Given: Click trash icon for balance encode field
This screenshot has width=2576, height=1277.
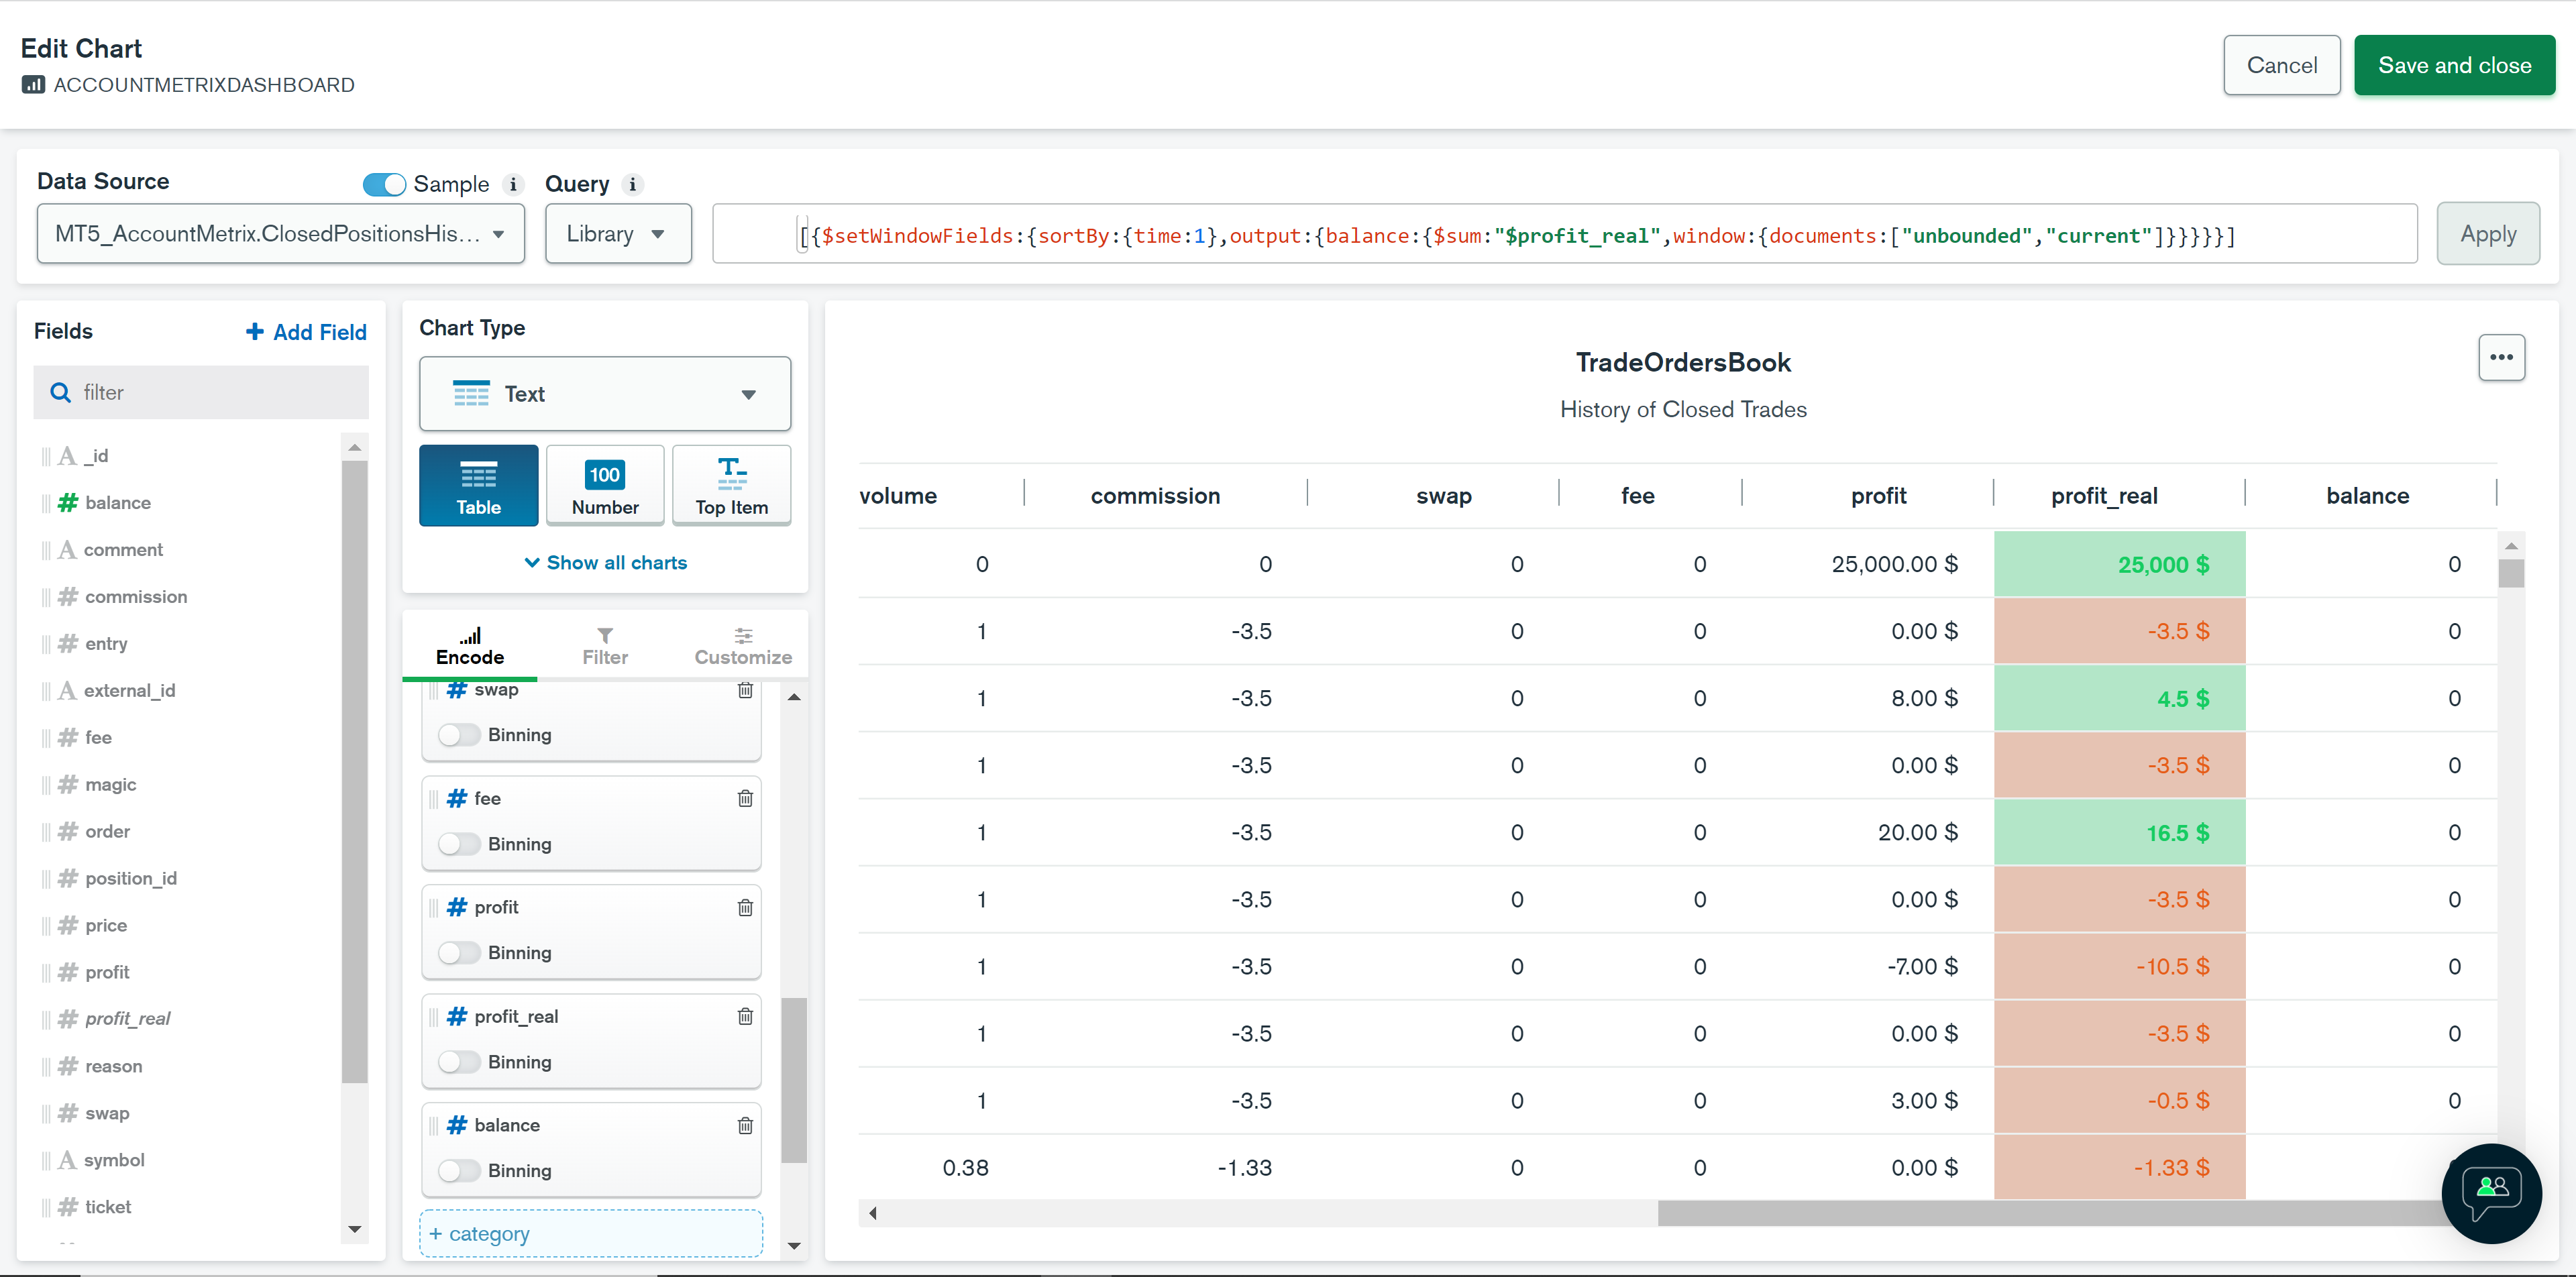Looking at the screenshot, I should click(745, 1125).
